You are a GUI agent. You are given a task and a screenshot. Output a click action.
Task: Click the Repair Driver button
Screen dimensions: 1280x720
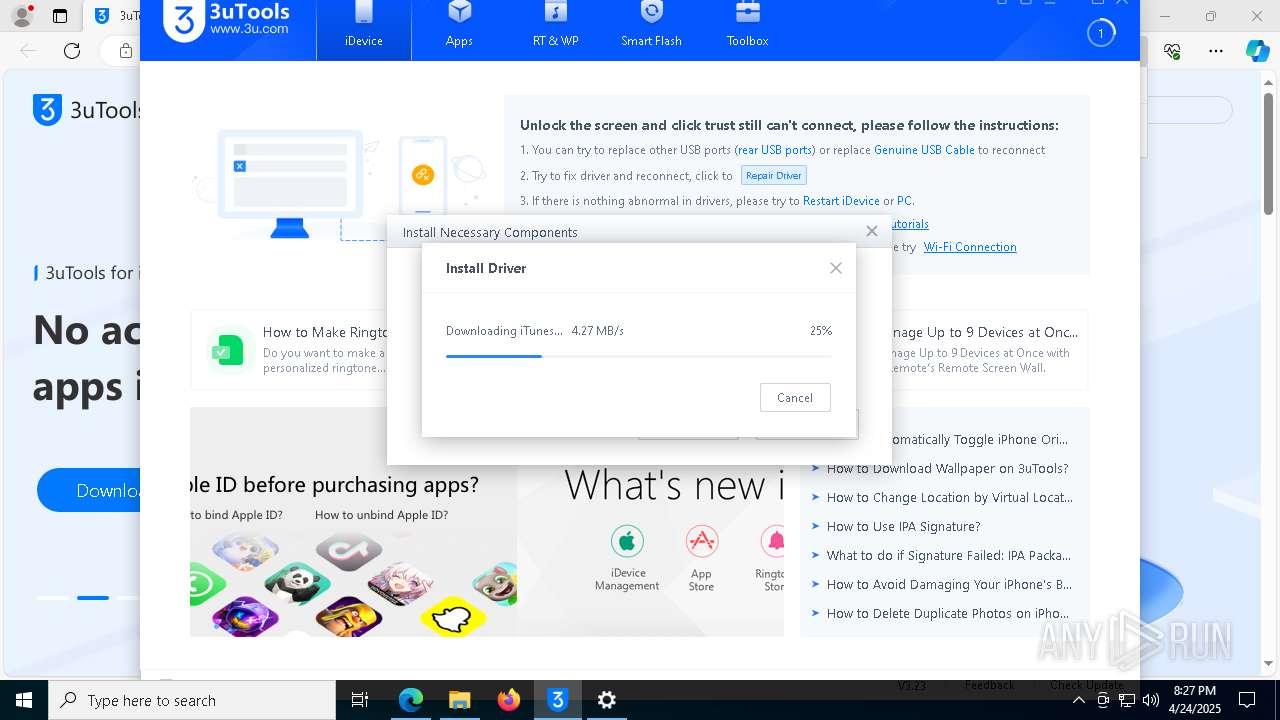click(x=774, y=175)
